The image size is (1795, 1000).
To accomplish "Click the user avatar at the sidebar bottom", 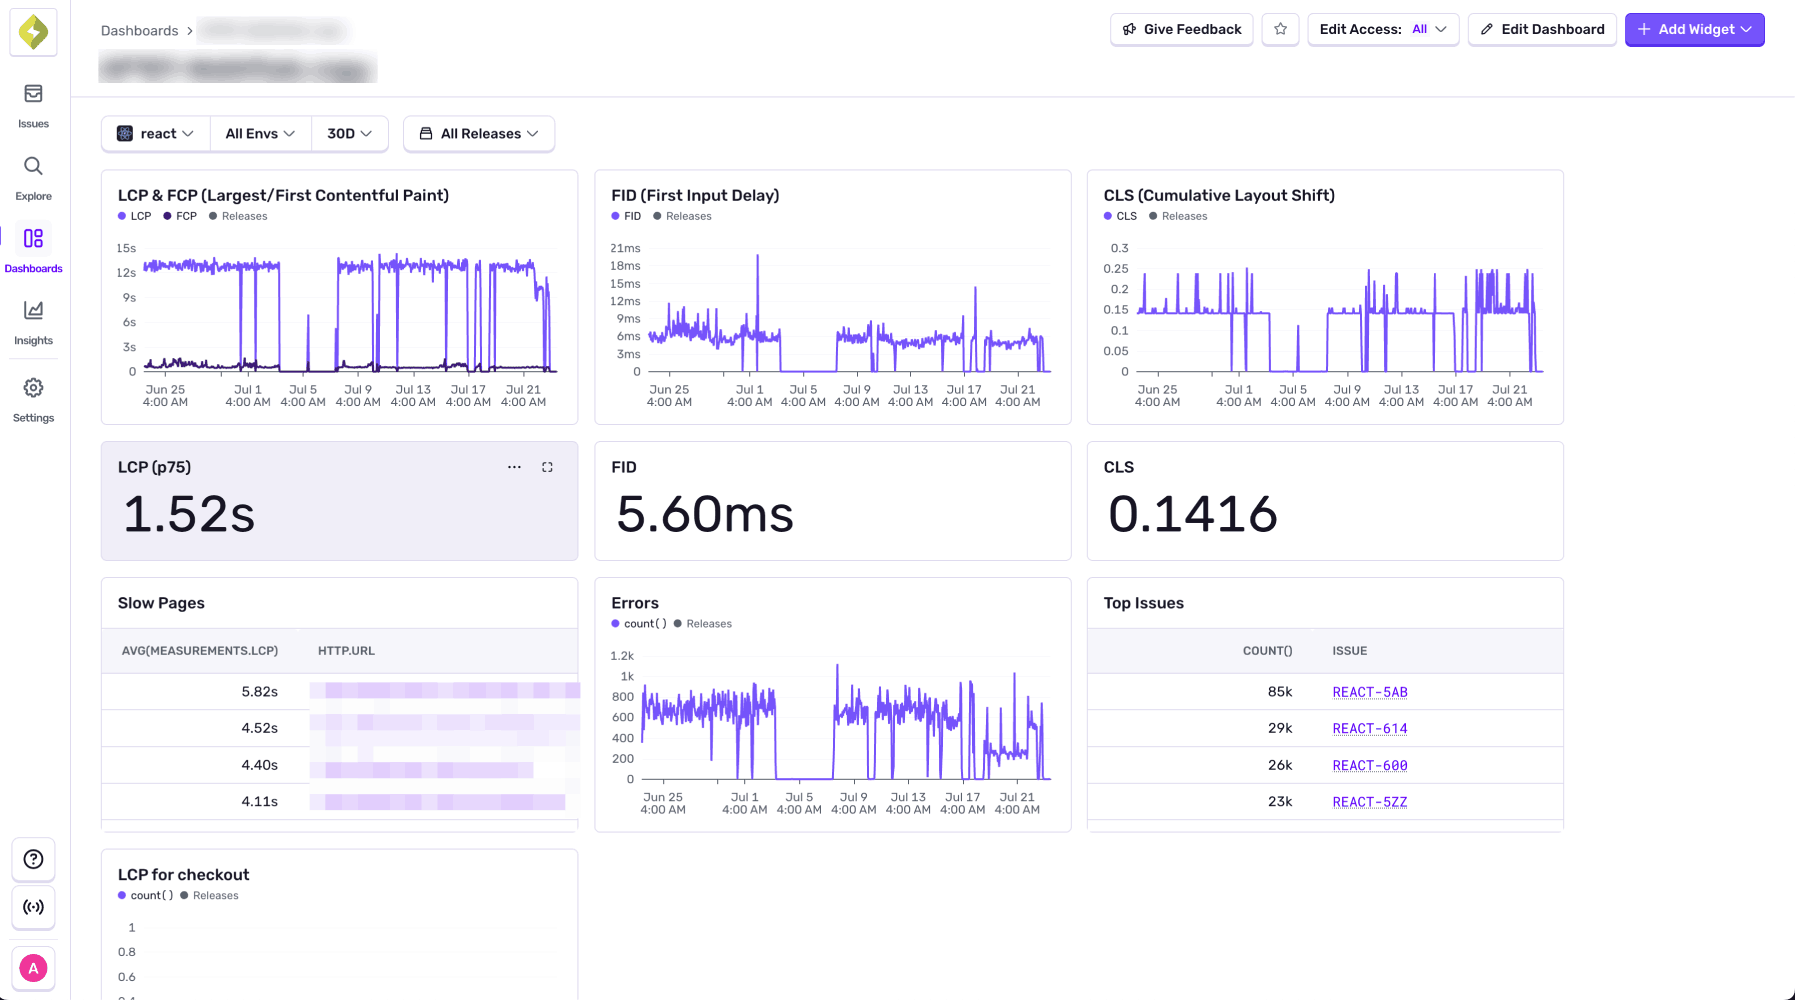I will (x=33, y=967).
